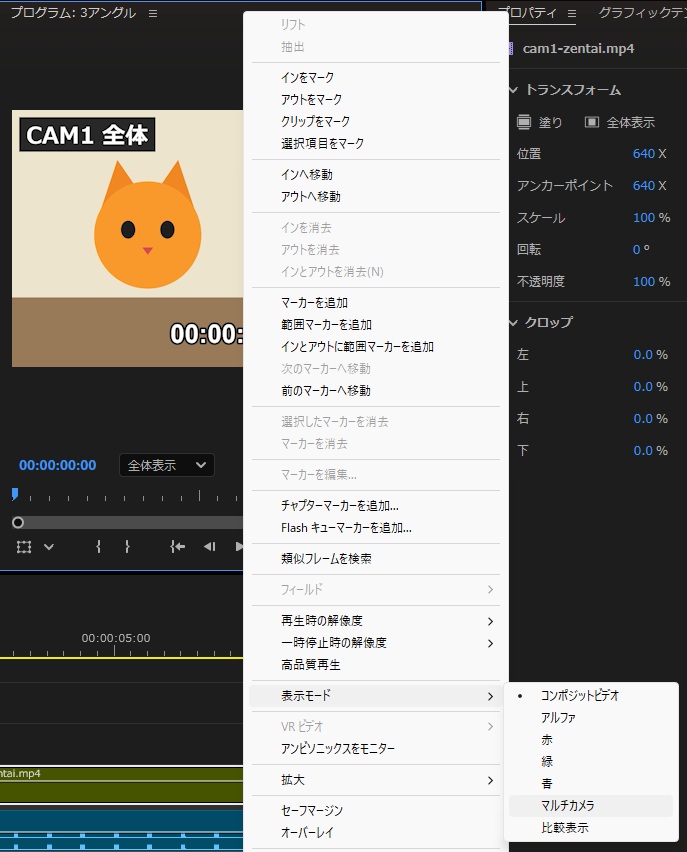Select the green video clip in the timeline
The width and height of the screenshot is (687, 852).
coord(121,784)
